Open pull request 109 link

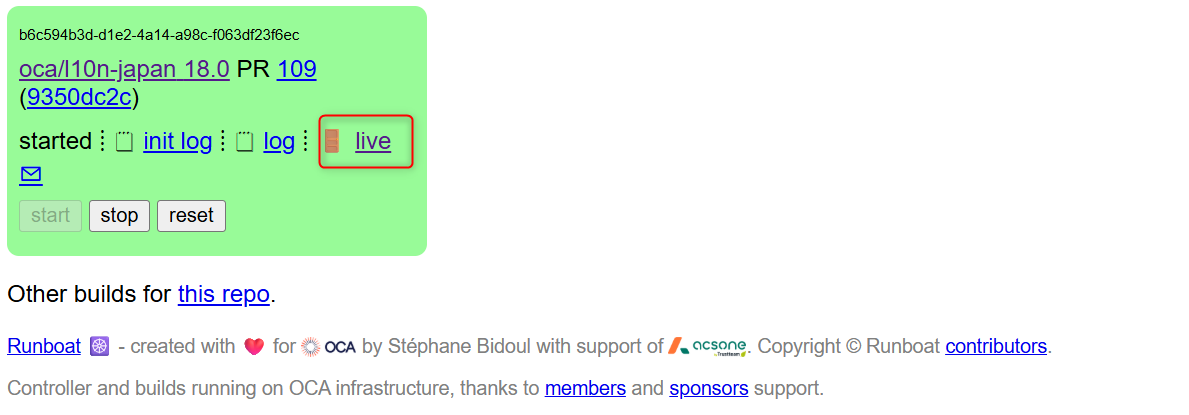click(x=296, y=70)
